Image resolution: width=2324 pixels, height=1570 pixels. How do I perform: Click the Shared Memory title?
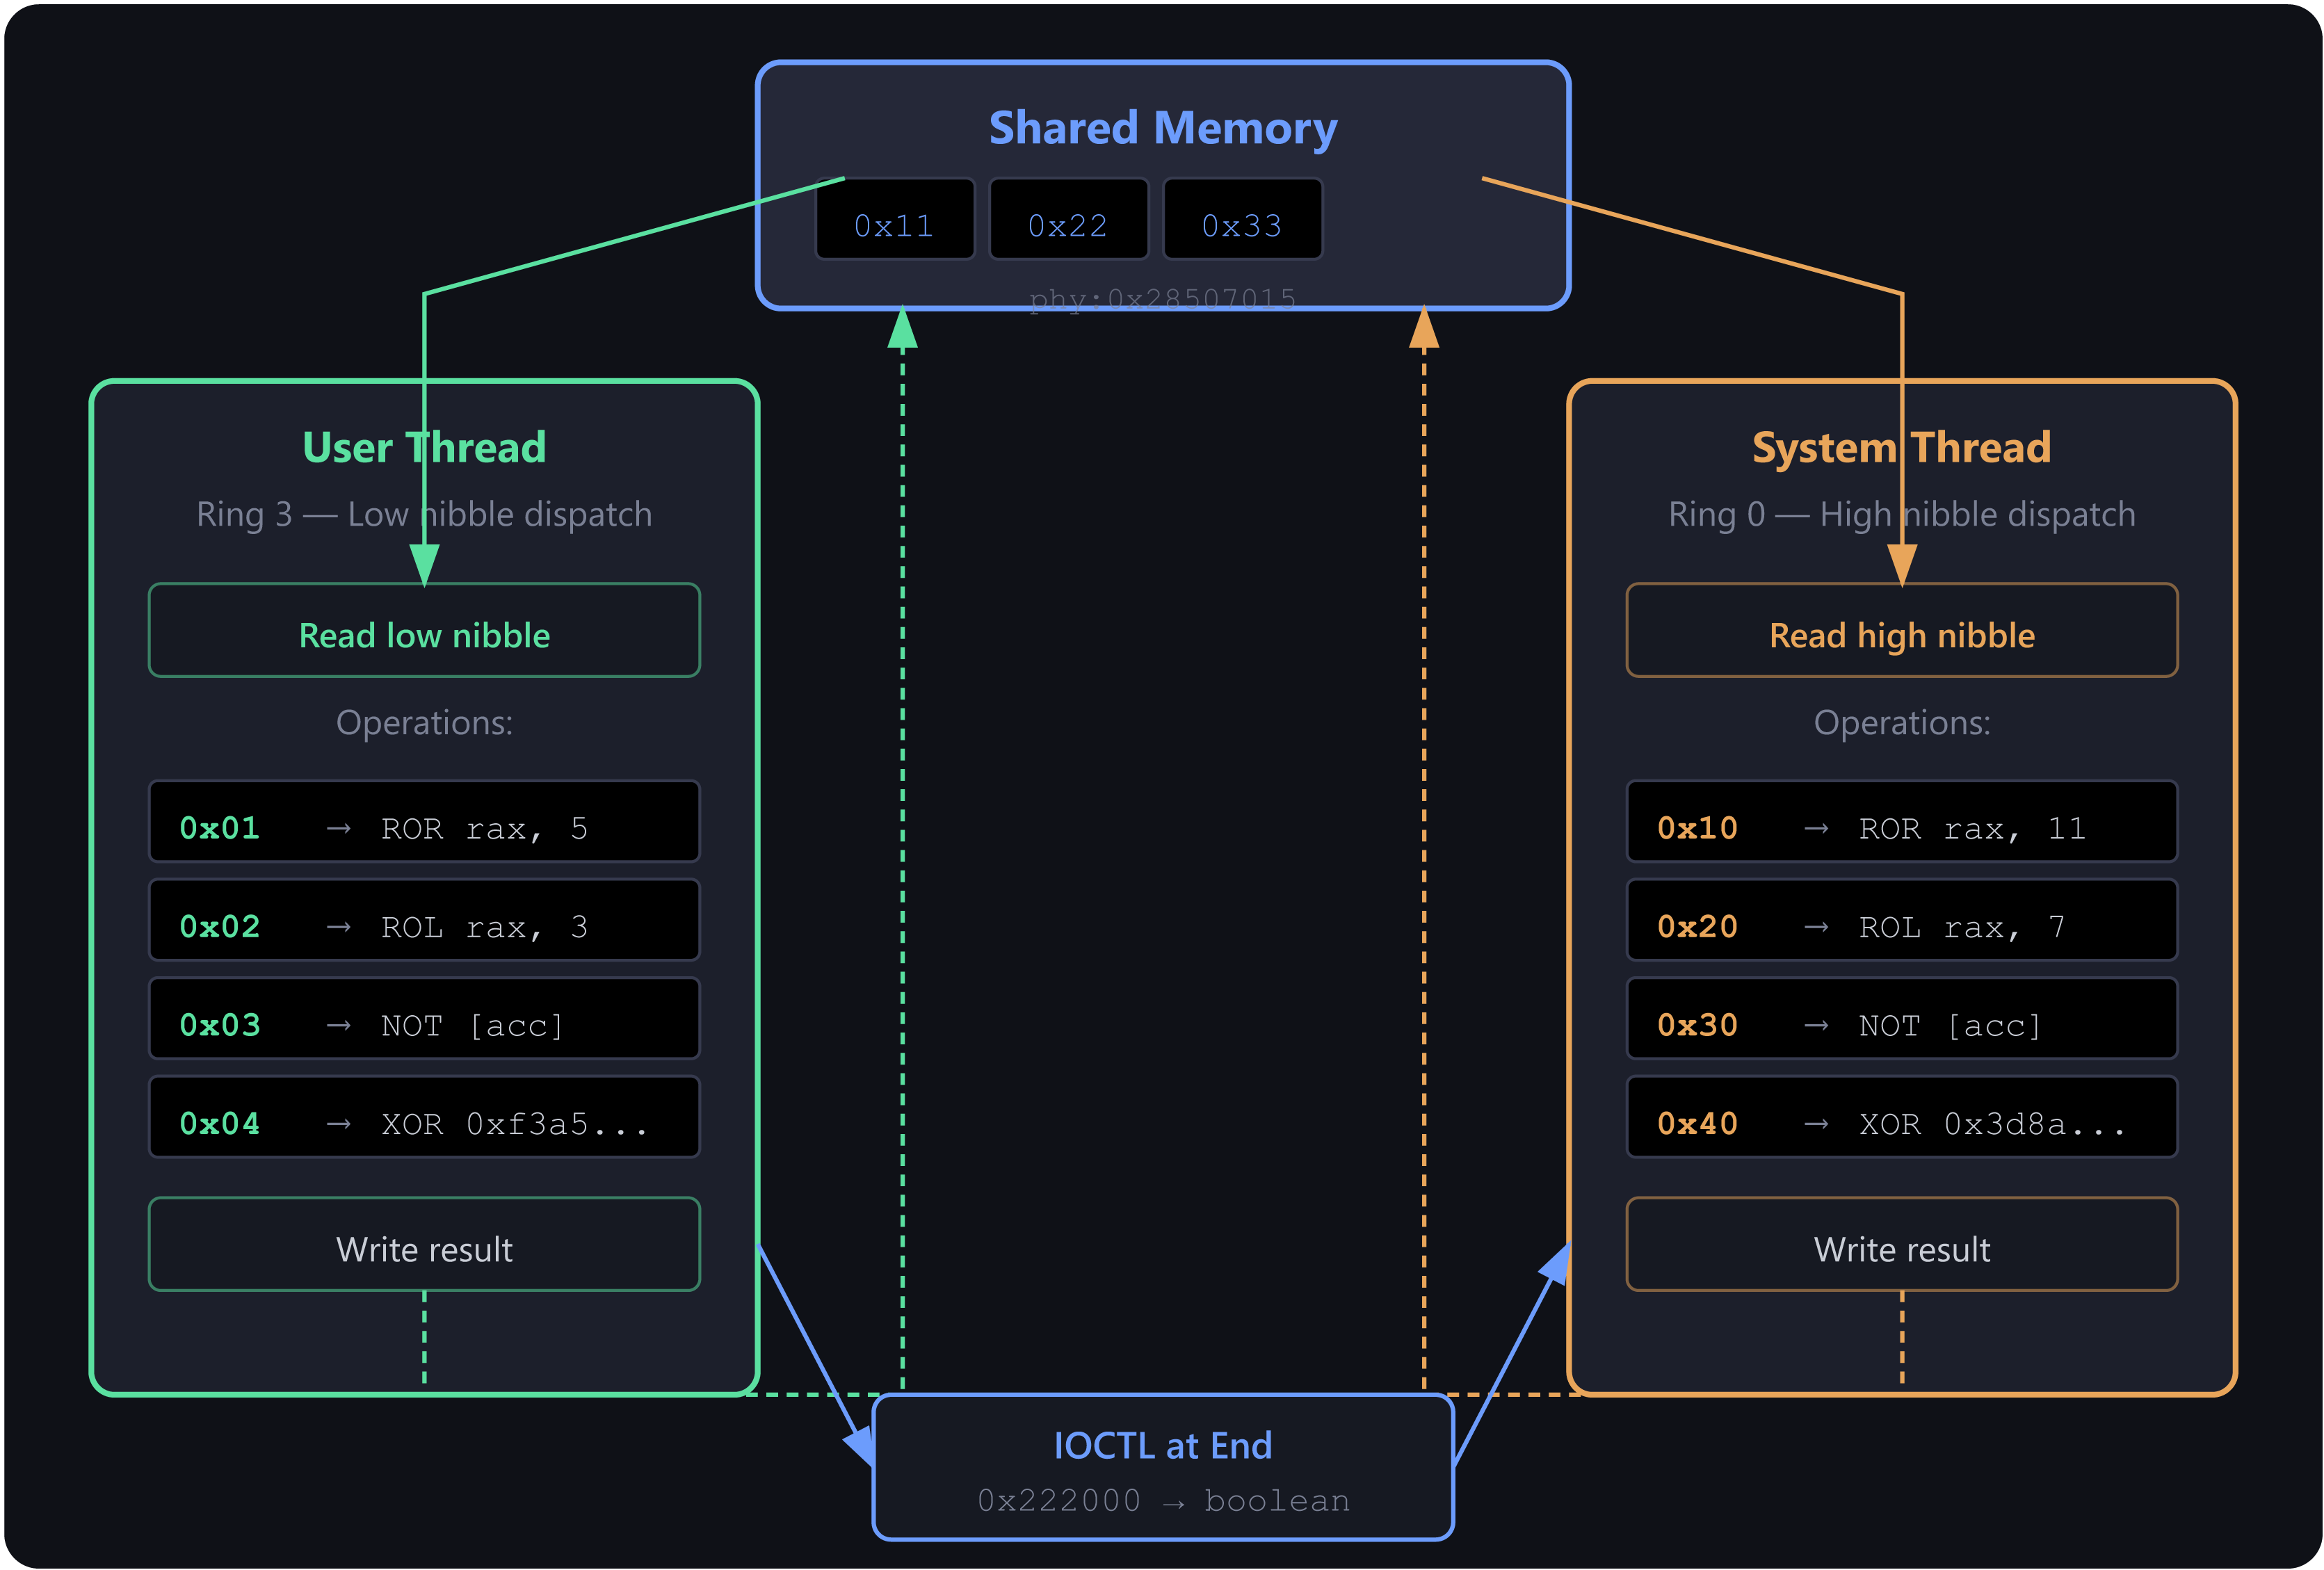pyautogui.click(x=1162, y=128)
